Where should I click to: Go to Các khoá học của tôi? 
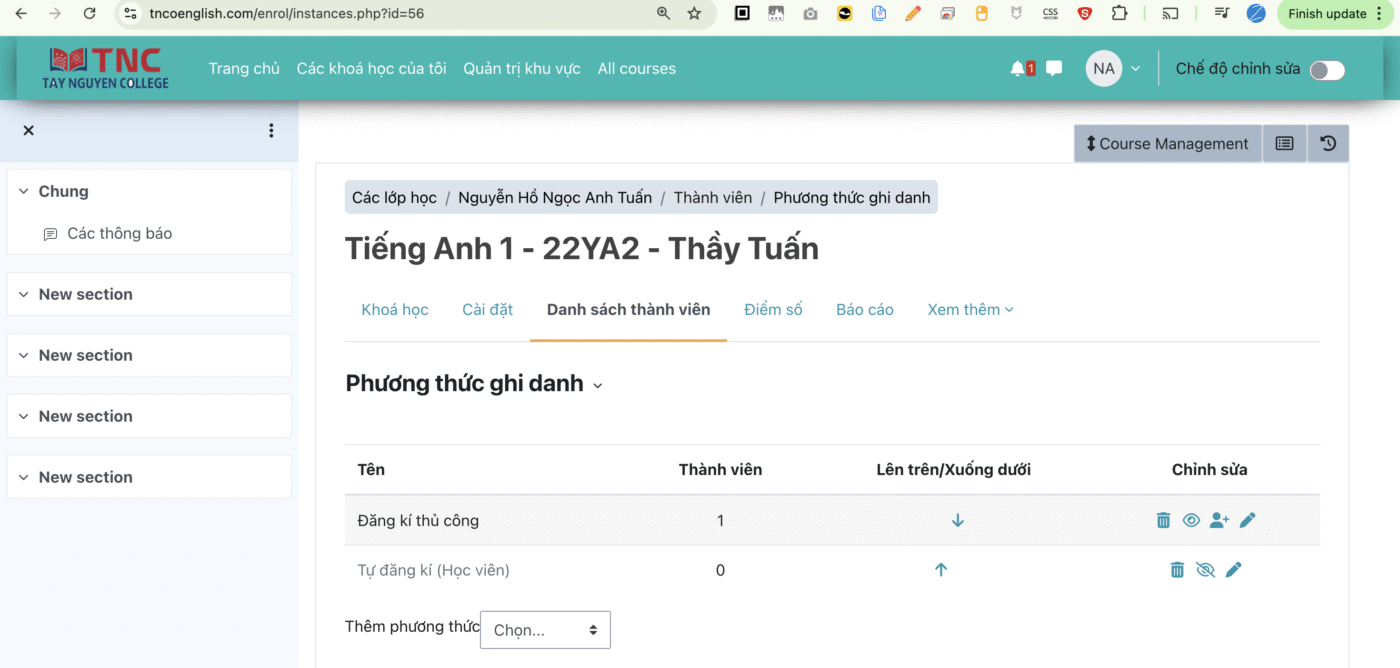(371, 69)
